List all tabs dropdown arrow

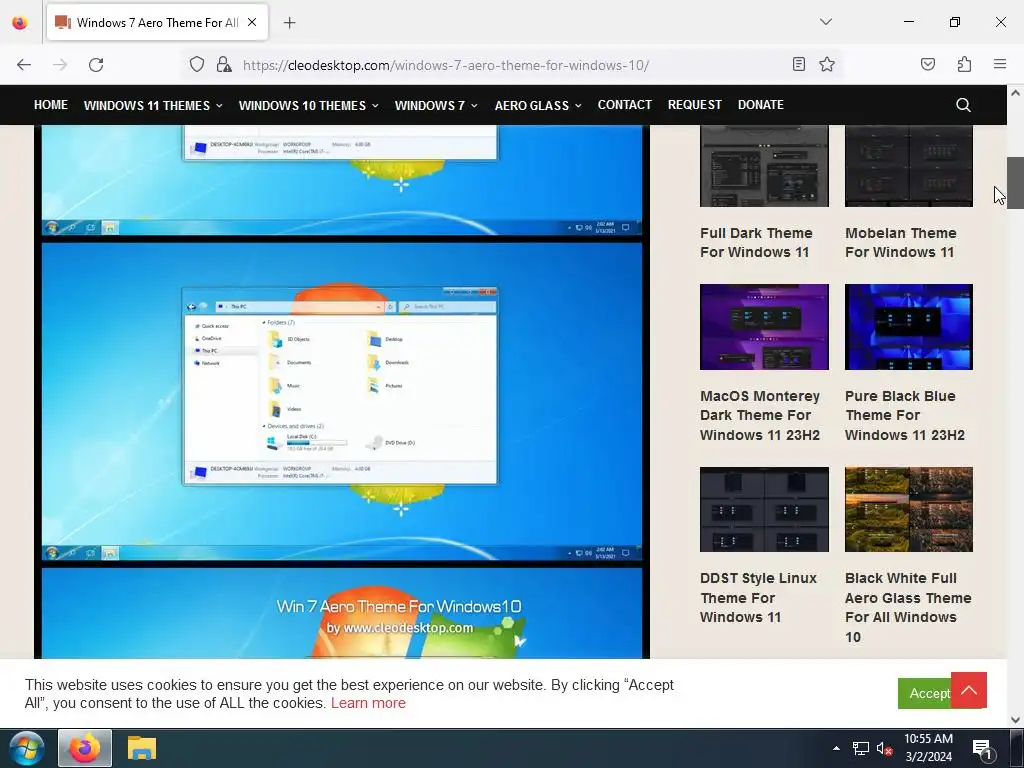tap(826, 22)
